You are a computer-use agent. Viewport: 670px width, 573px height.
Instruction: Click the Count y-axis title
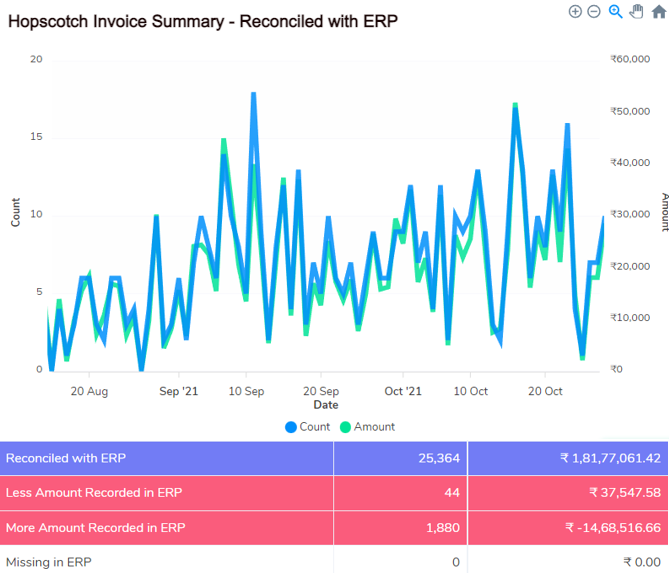pyautogui.click(x=16, y=212)
